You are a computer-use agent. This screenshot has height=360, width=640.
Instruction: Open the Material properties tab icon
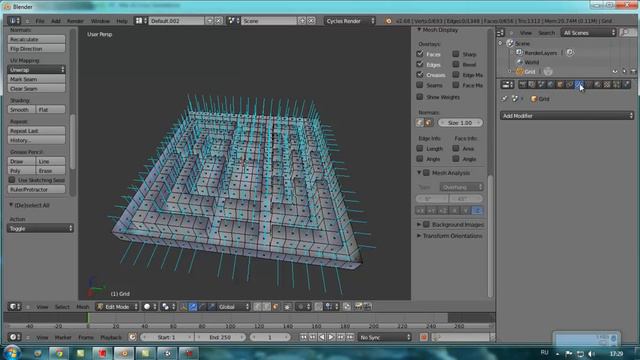[598, 84]
